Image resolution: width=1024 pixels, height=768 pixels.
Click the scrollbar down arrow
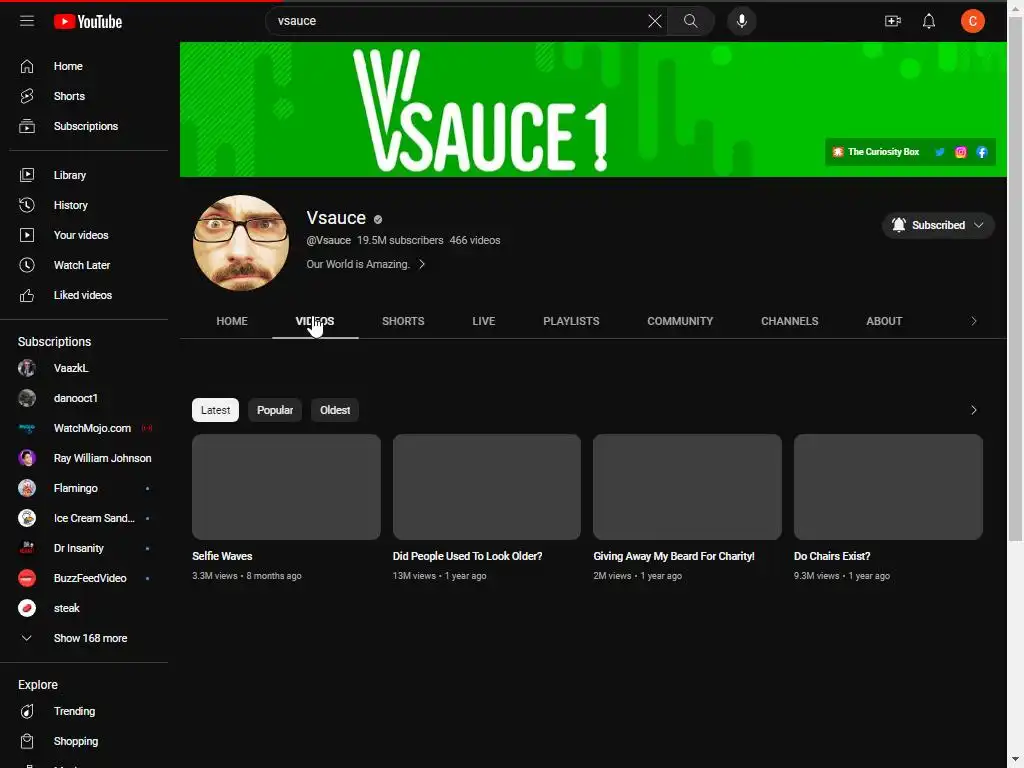pos(1016,760)
